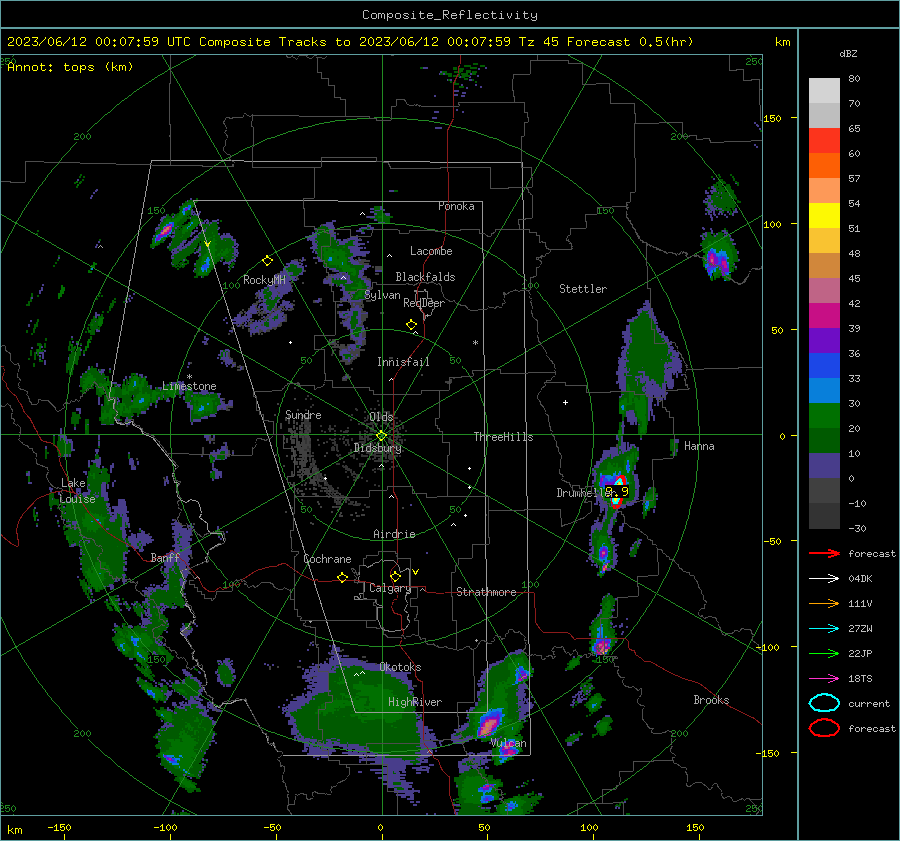
Task: Click the ThreeHills label
Action: tap(503, 437)
